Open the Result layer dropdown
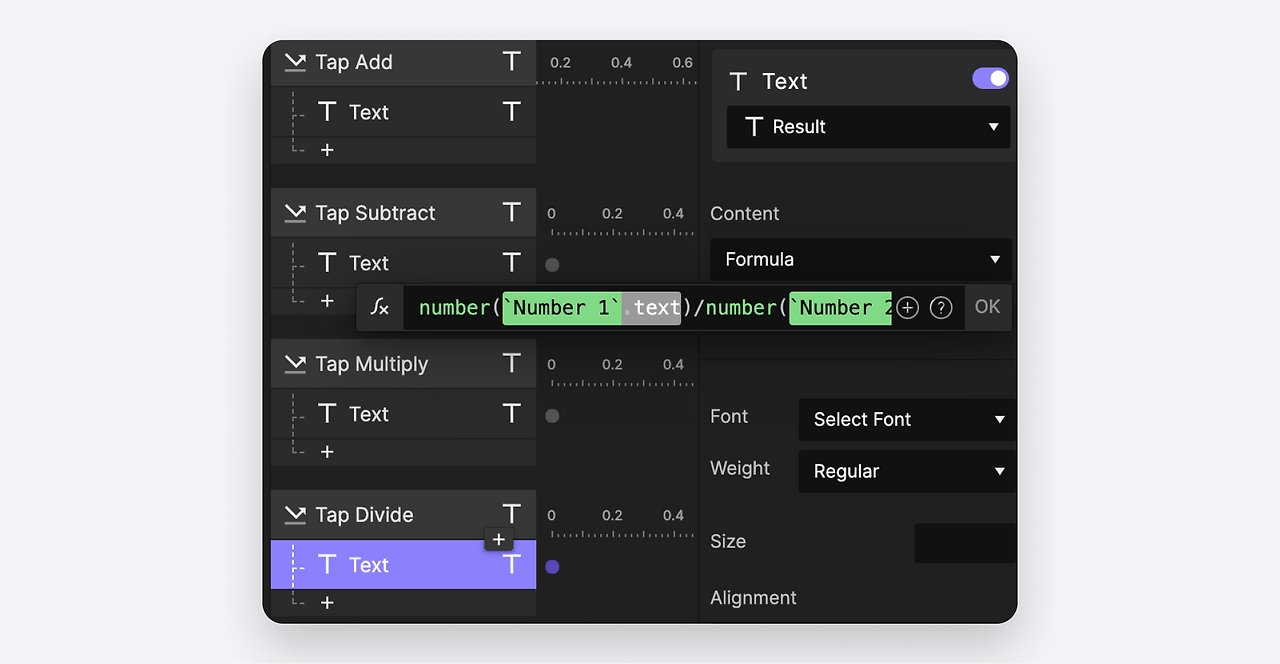This screenshot has height=664, width=1280. tap(868, 127)
